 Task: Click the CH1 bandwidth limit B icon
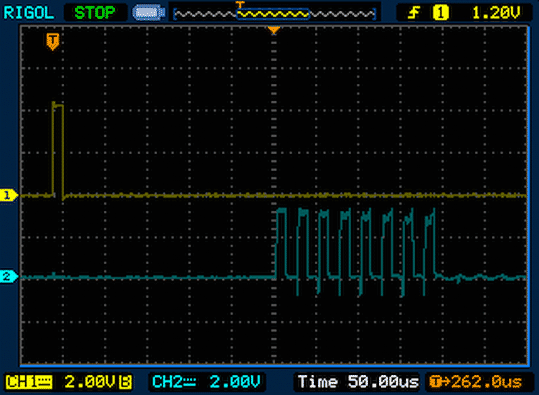pos(125,382)
